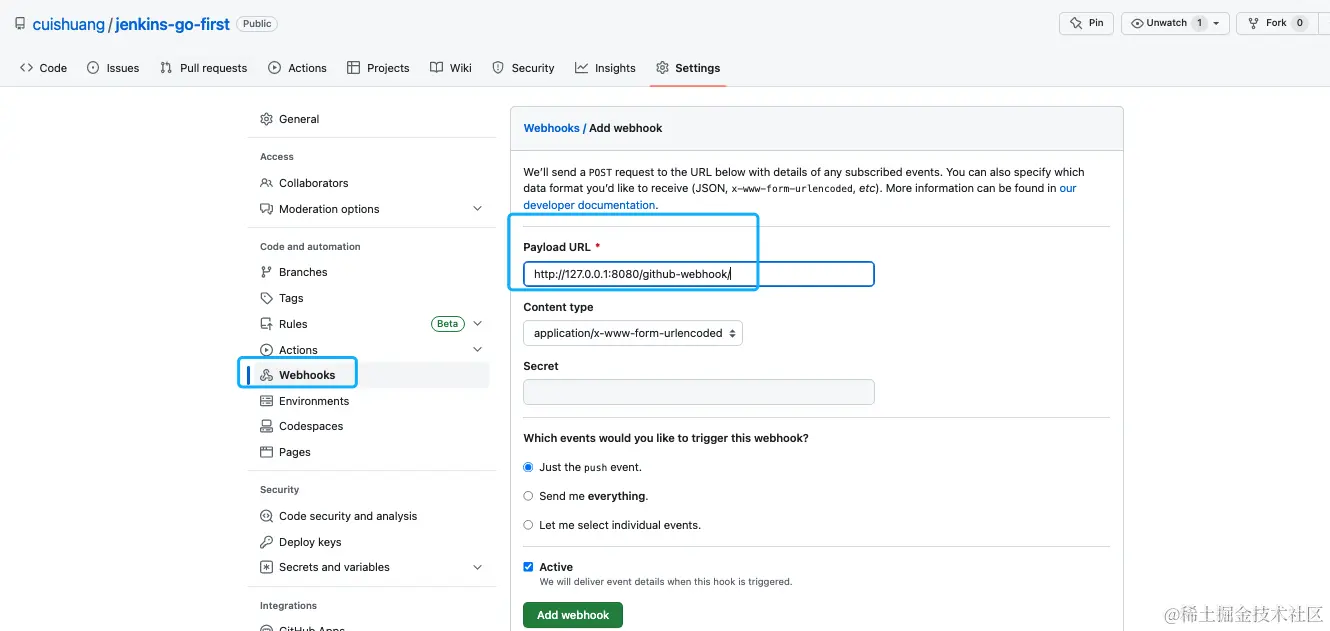This screenshot has width=1330, height=631.
Task: Expand the Rules chevron
Action: click(x=477, y=324)
